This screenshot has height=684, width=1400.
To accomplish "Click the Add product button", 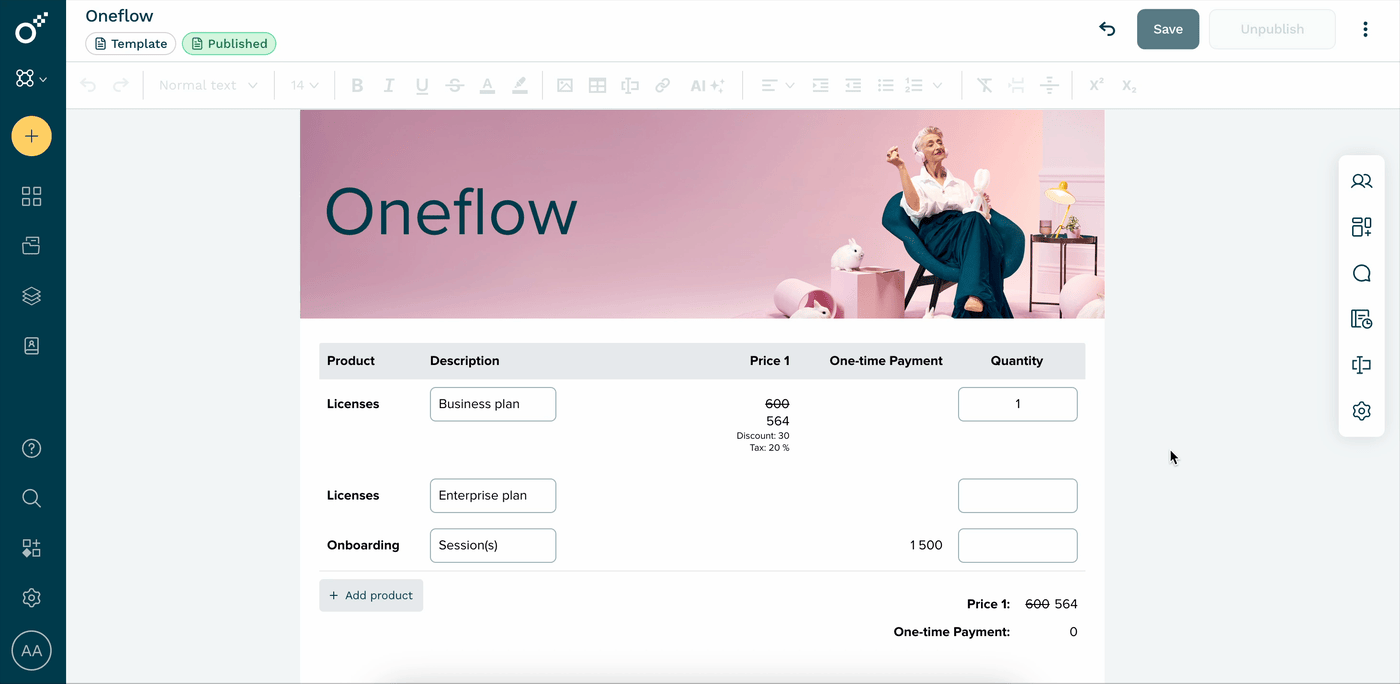I will pyautogui.click(x=371, y=595).
